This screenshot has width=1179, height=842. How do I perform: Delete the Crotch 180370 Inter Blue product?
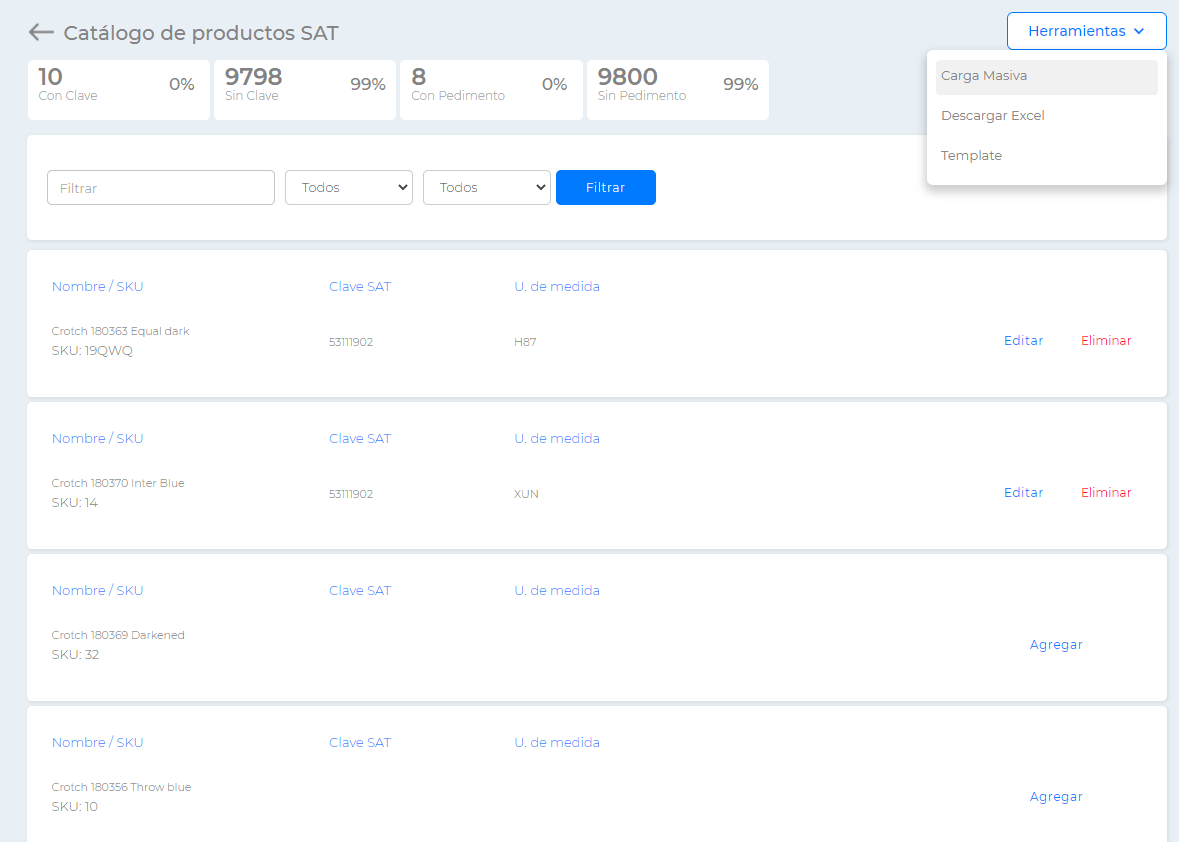coord(1106,492)
